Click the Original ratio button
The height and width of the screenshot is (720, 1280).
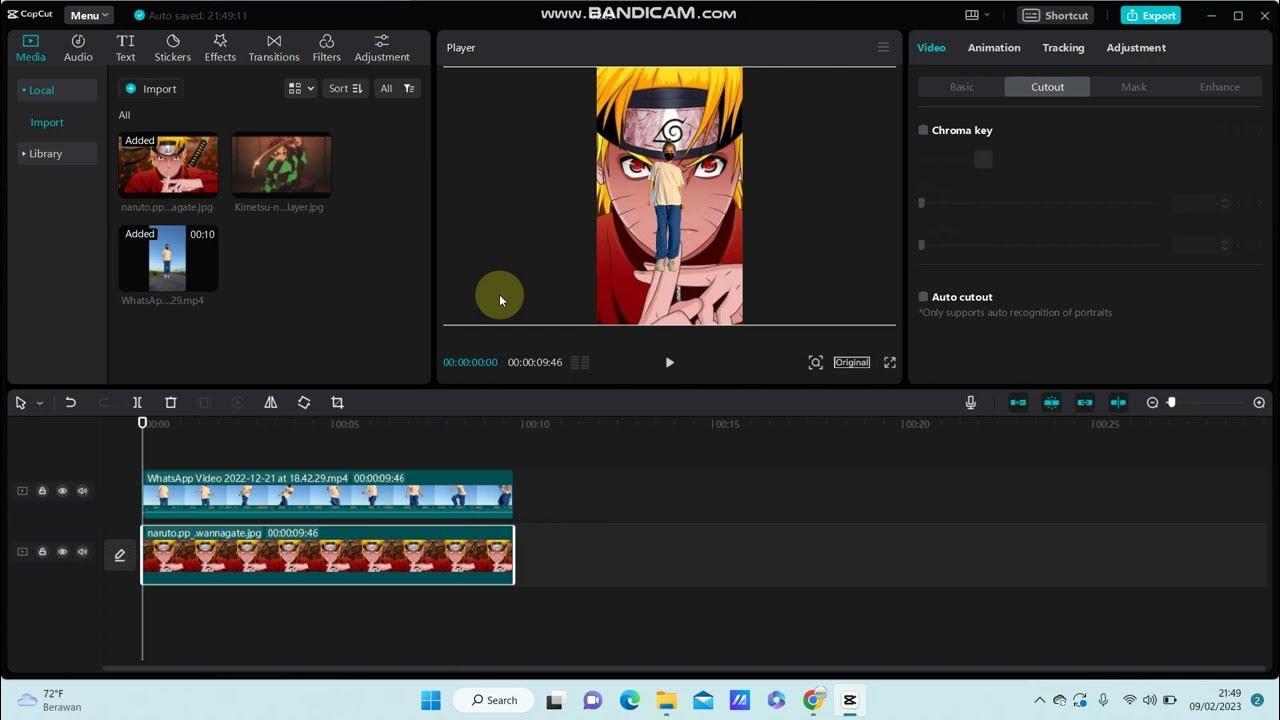(852, 362)
